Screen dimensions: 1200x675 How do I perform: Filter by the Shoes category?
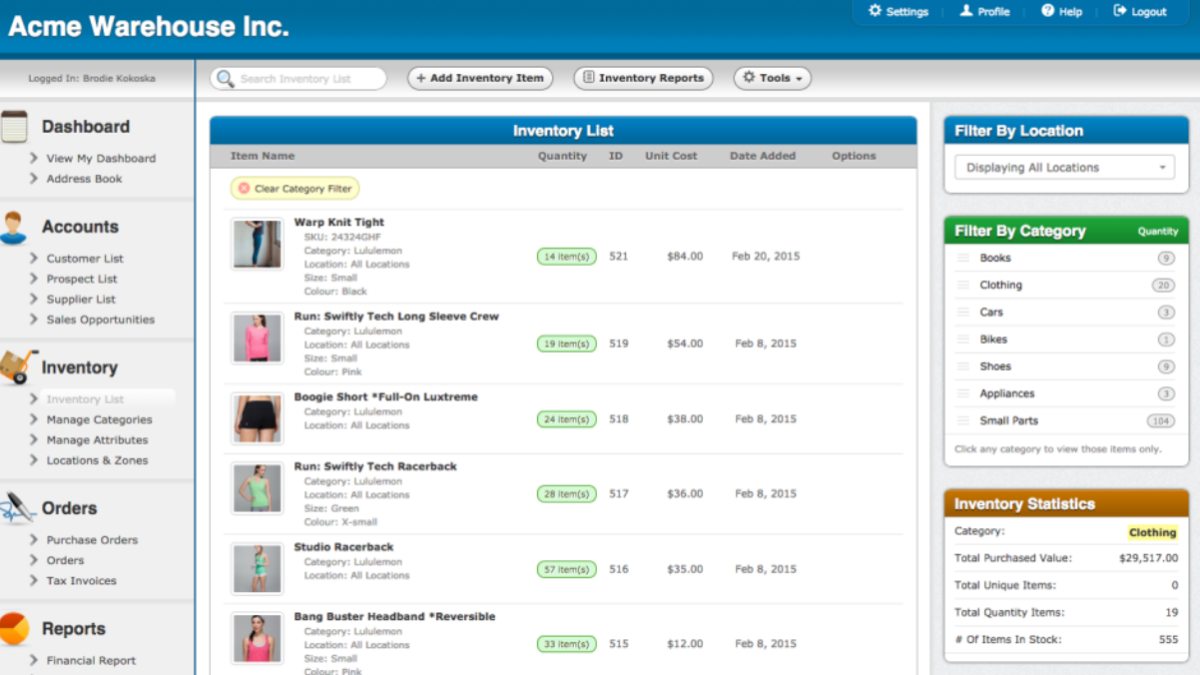[995, 367]
